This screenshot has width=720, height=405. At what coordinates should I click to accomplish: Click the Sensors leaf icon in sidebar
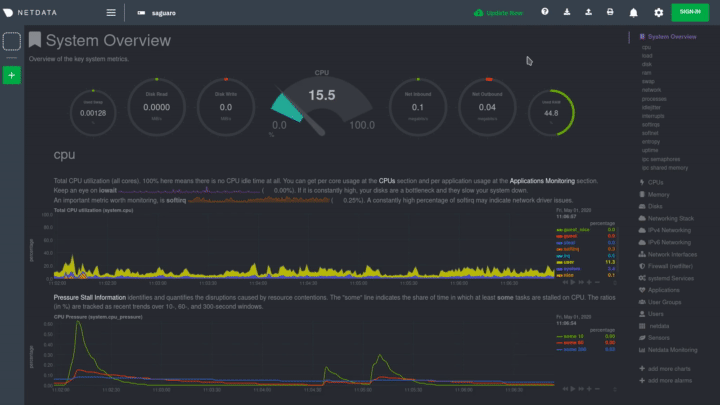[x=642, y=338]
